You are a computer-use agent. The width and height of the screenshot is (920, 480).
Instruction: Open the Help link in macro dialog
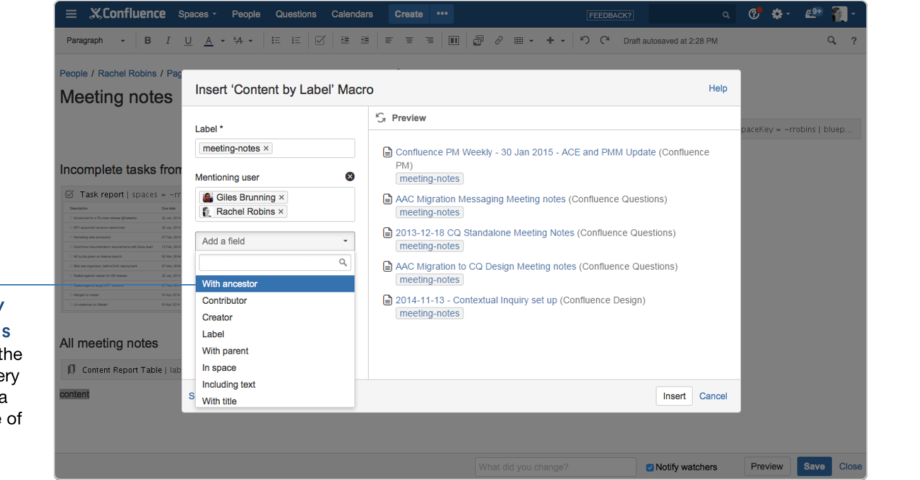(717, 89)
